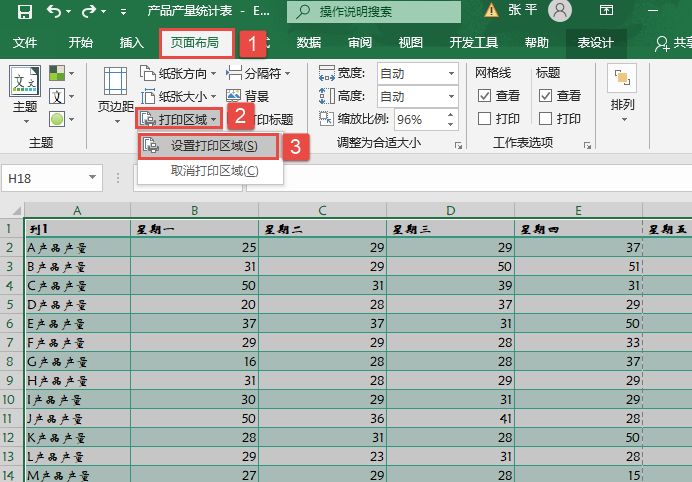This screenshot has height=482, width=692.
Task: Switch to the 数据 tab
Action: 309,42
